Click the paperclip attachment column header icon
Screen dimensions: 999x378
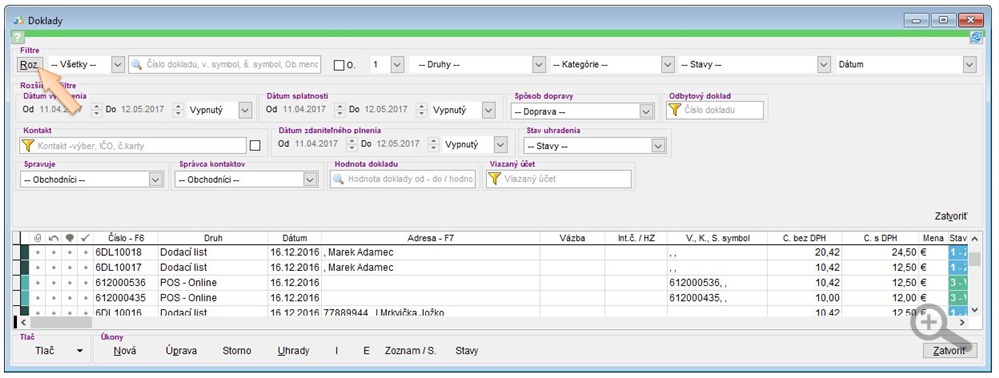(38, 238)
